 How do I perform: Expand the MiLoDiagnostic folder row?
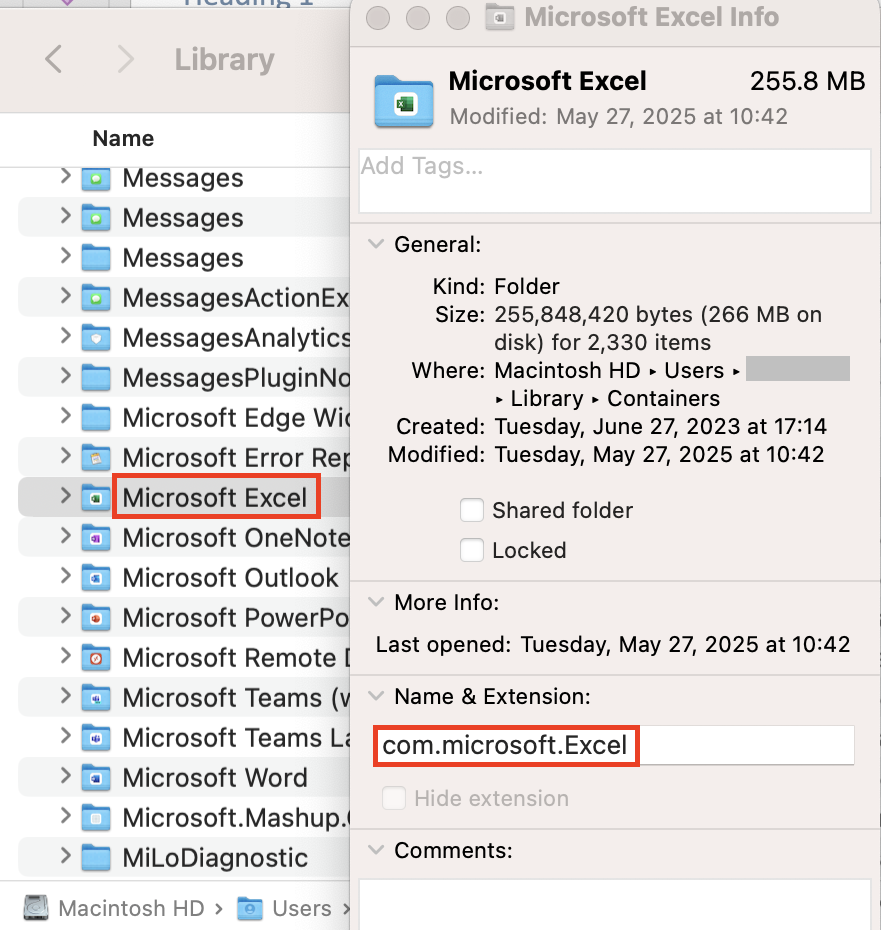pos(66,856)
